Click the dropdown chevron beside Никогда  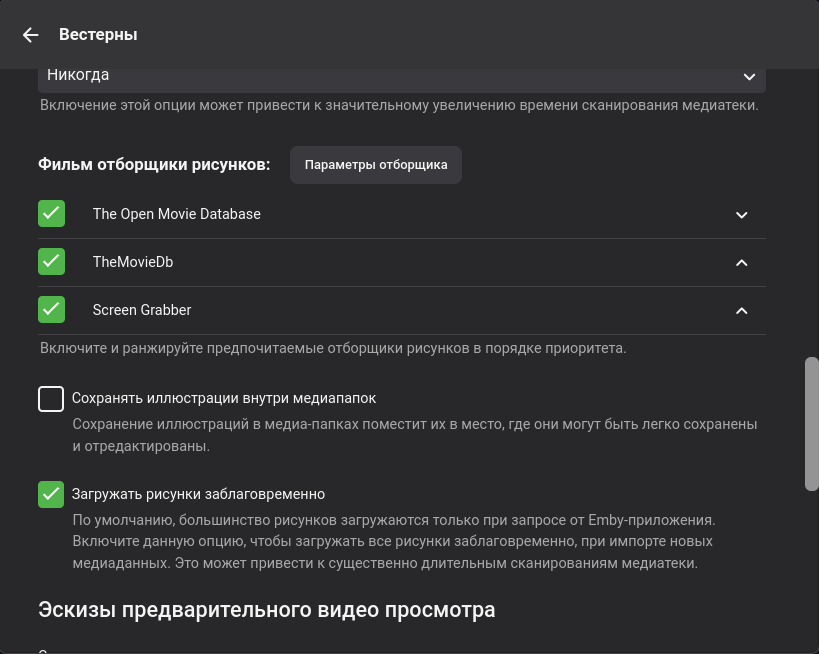coord(749,77)
